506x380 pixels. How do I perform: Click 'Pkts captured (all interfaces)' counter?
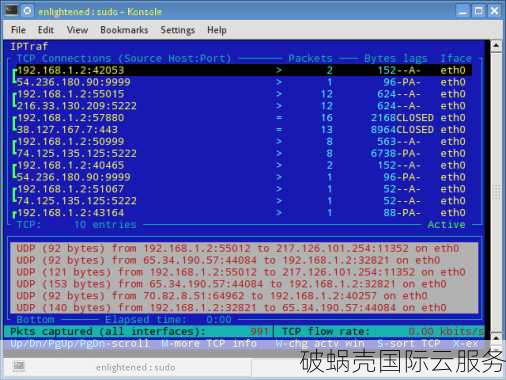click(140, 332)
